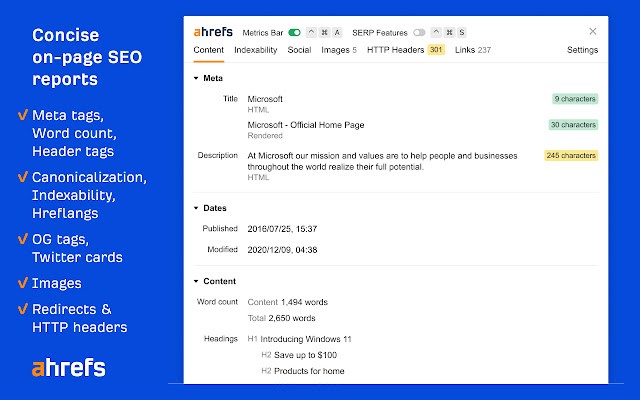The image size is (640, 400).
Task: Click the H2 Products for home heading
Action: click(x=302, y=371)
